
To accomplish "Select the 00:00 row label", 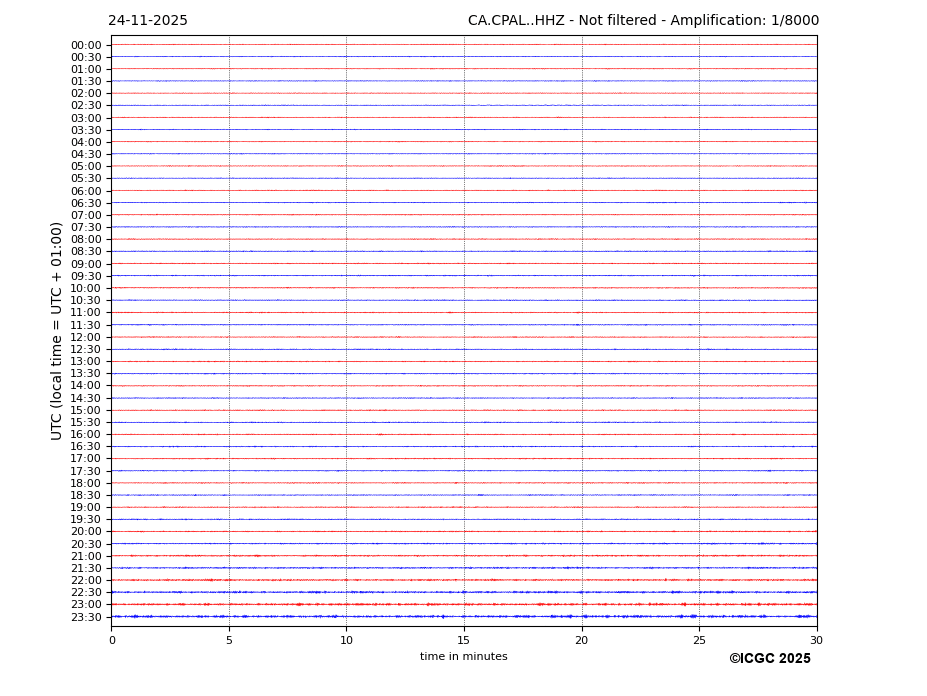I will pyautogui.click(x=86, y=45).
